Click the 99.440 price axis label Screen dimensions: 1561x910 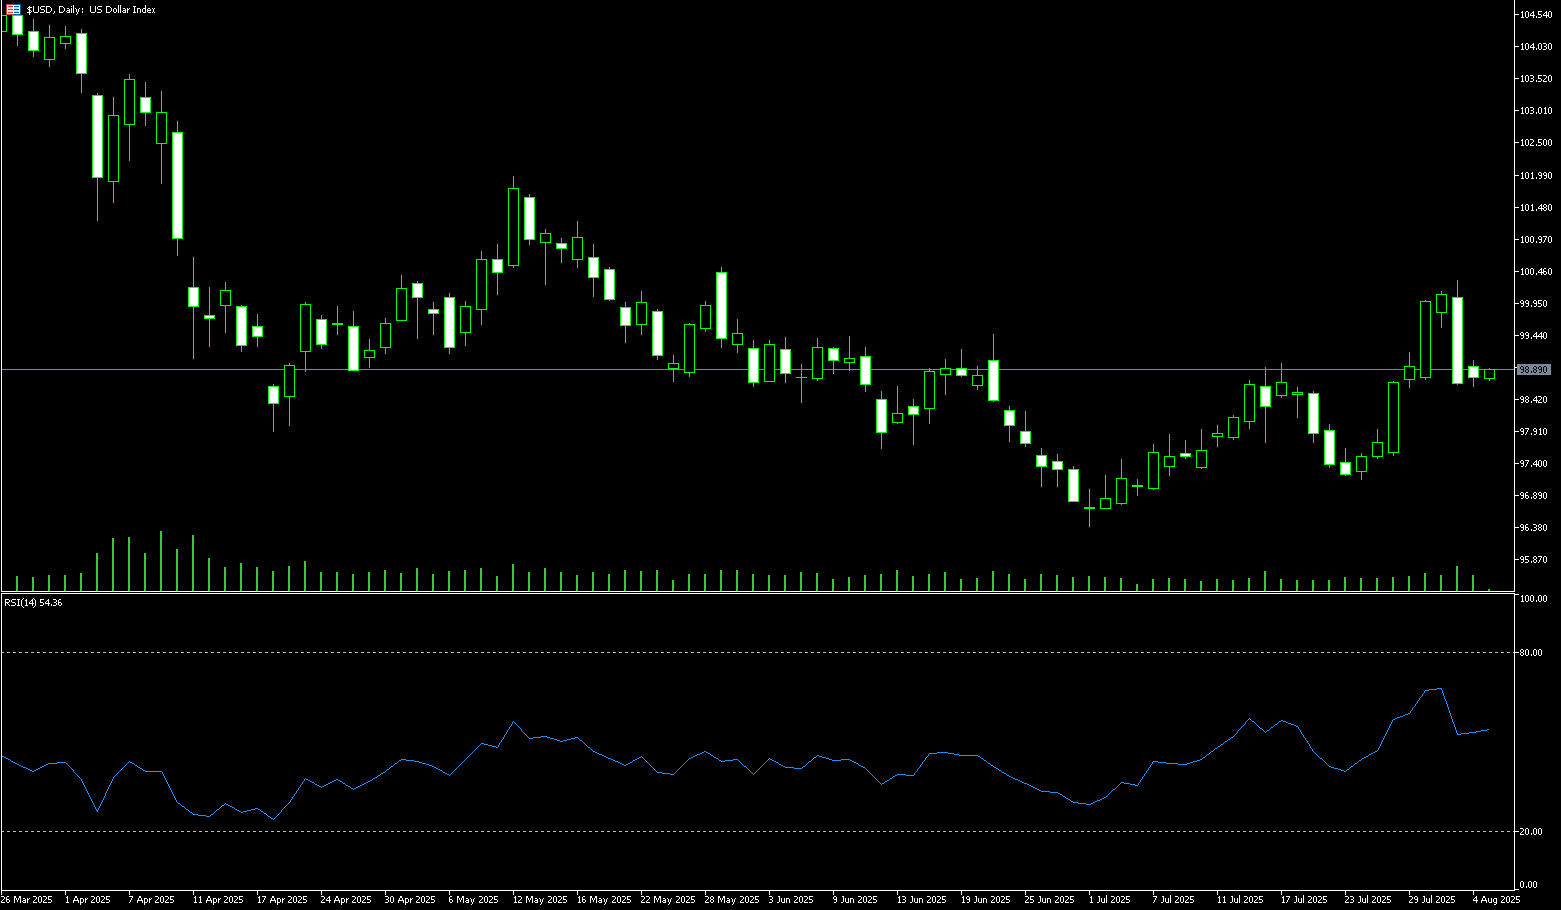(x=1533, y=335)
